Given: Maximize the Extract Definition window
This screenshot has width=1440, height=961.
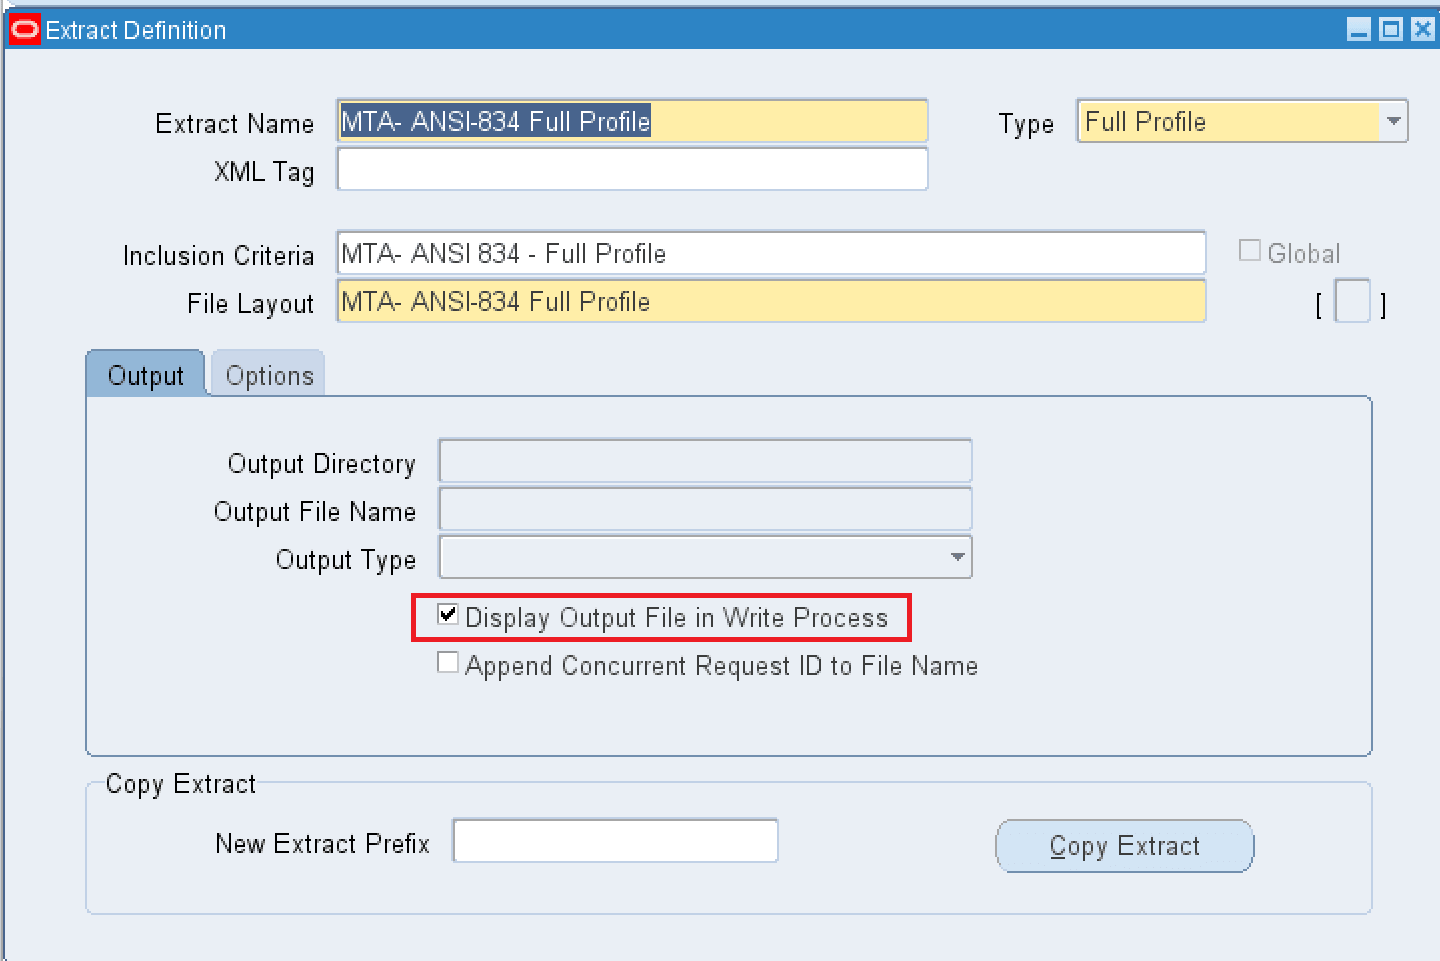Looking at the screenshot, I should point(1390,29).
